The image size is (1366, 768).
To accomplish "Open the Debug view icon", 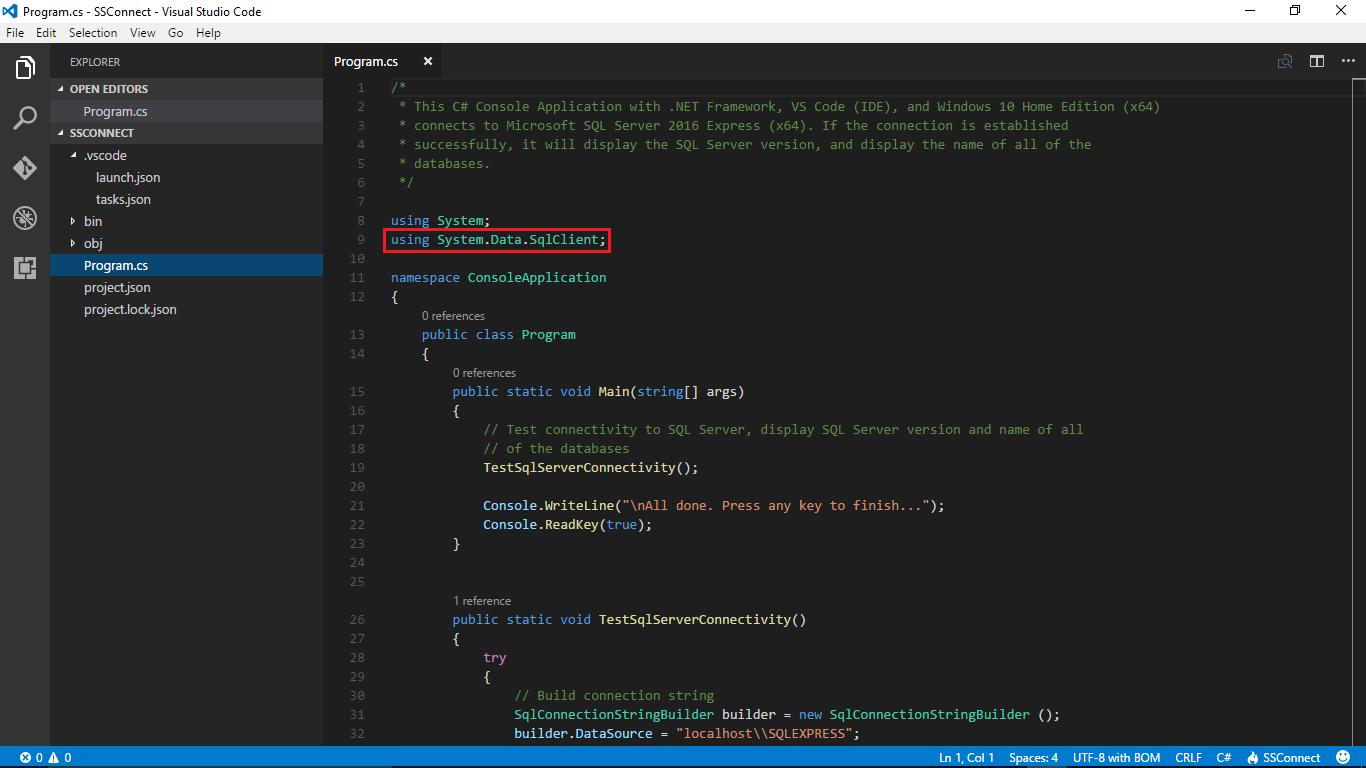I will (x=25, y=218).
